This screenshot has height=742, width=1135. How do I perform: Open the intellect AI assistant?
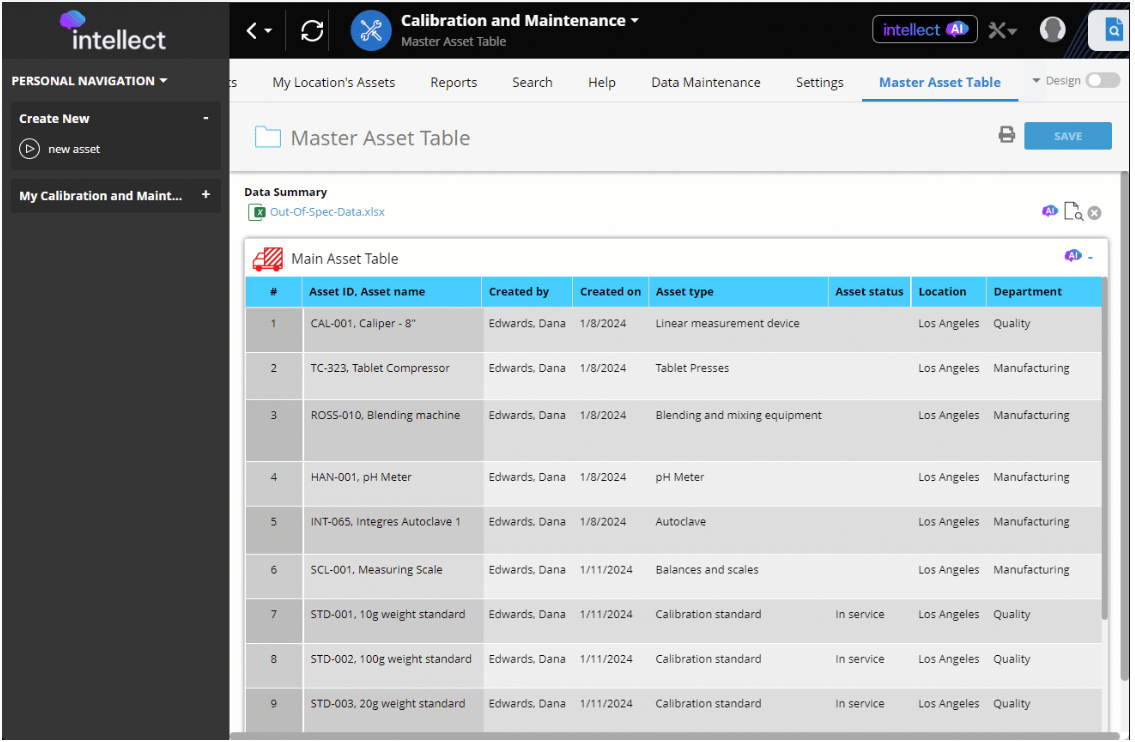click(924, 29)
